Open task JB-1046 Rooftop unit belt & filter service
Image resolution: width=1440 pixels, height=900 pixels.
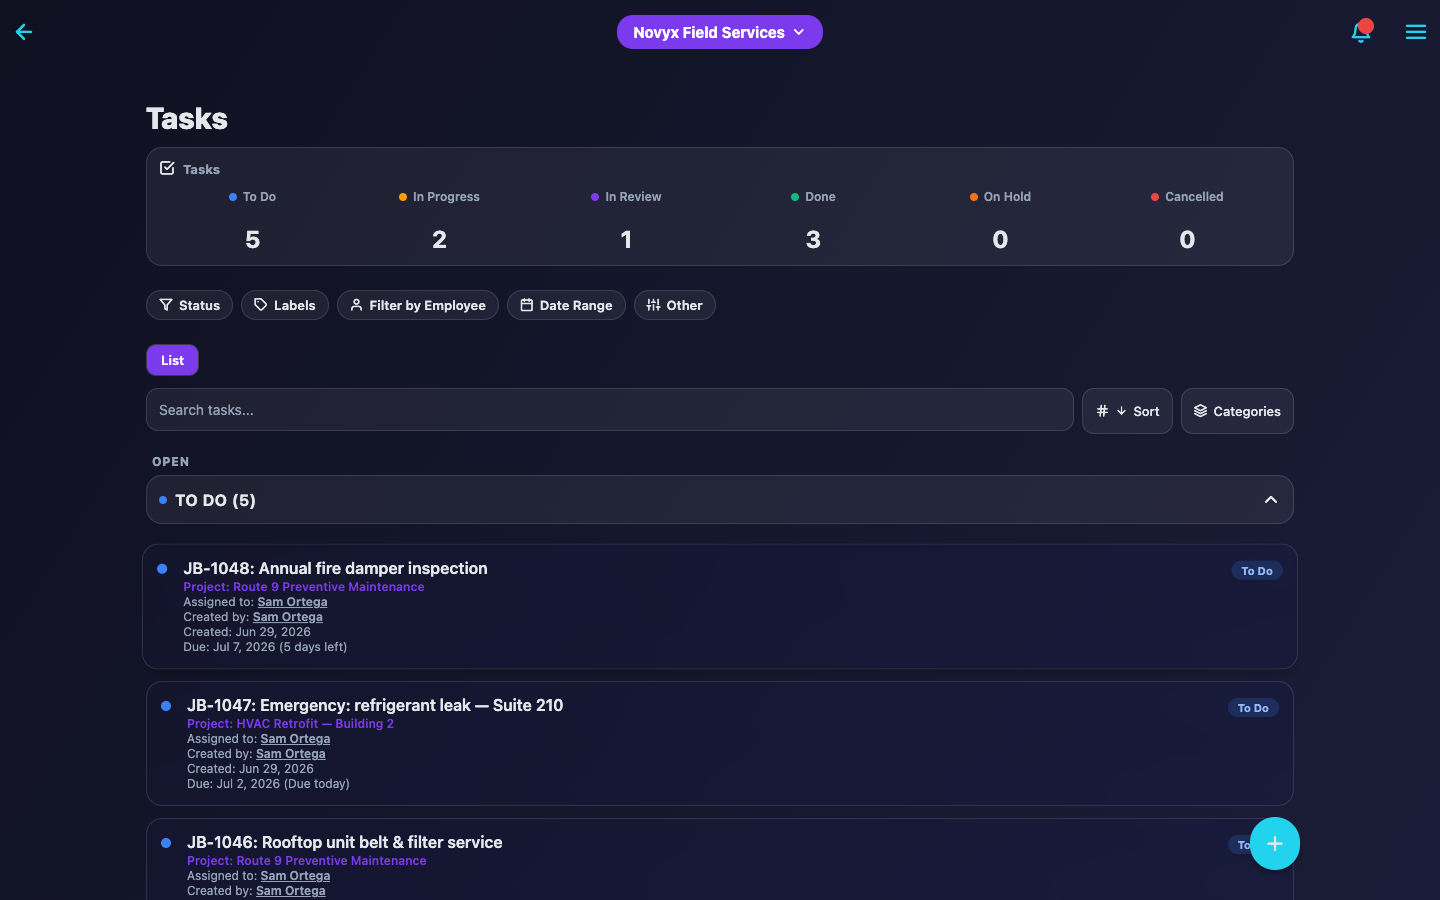[x=345, y=842]
